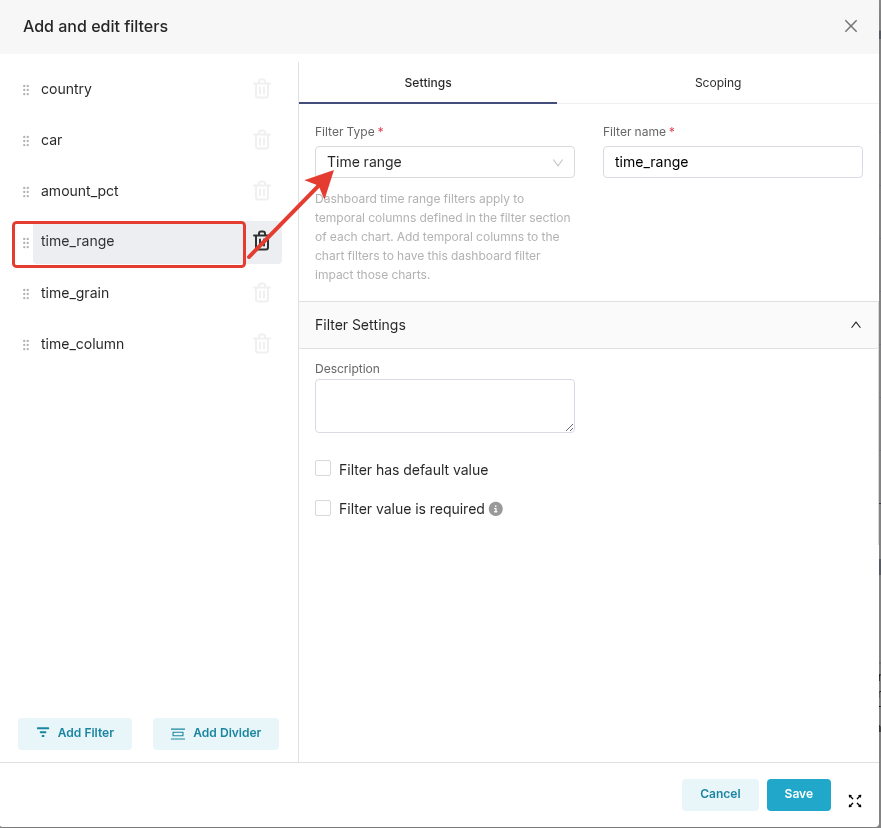The width and height of the screenshot is (881, 828).
Task: Click in the Filter name input field
Action: pyautogui.click(x=732, y=162)
